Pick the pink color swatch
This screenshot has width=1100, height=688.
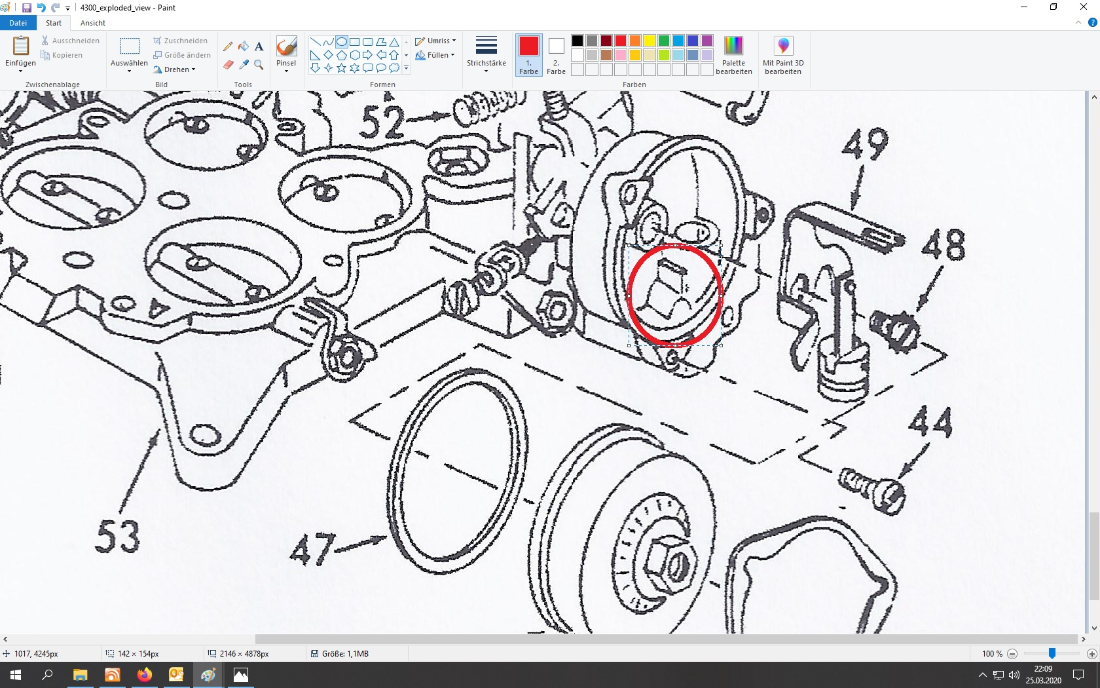pyautogui.click(x=621, y=55)
